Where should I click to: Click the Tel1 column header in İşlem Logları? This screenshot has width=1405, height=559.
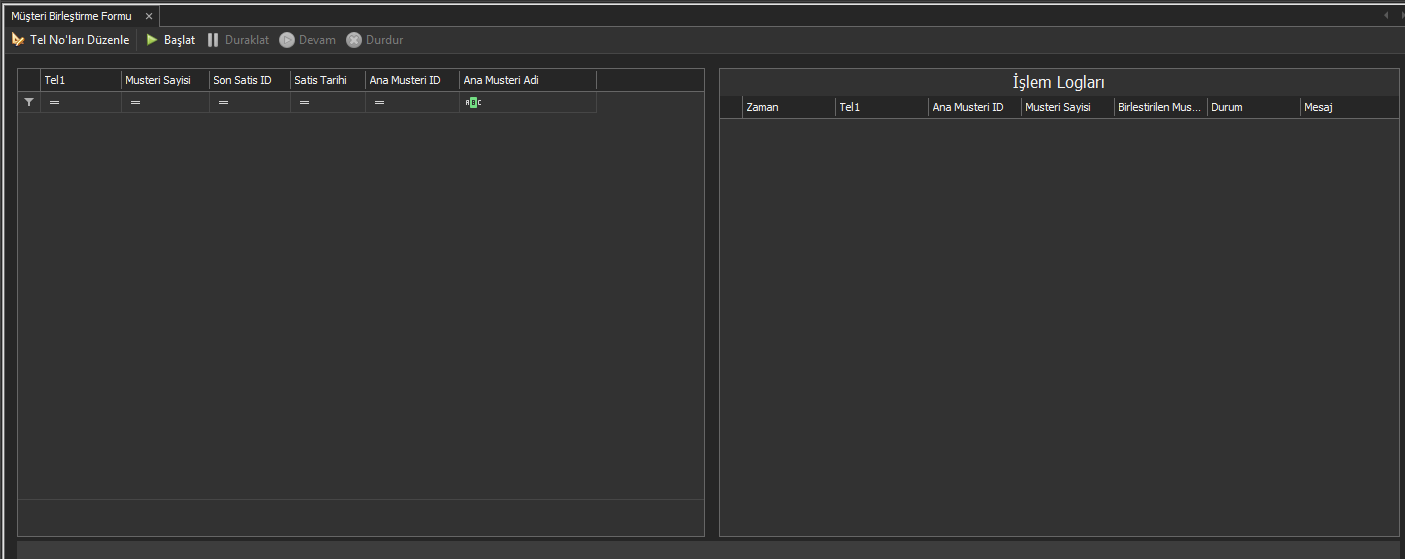tap(882, 107)
